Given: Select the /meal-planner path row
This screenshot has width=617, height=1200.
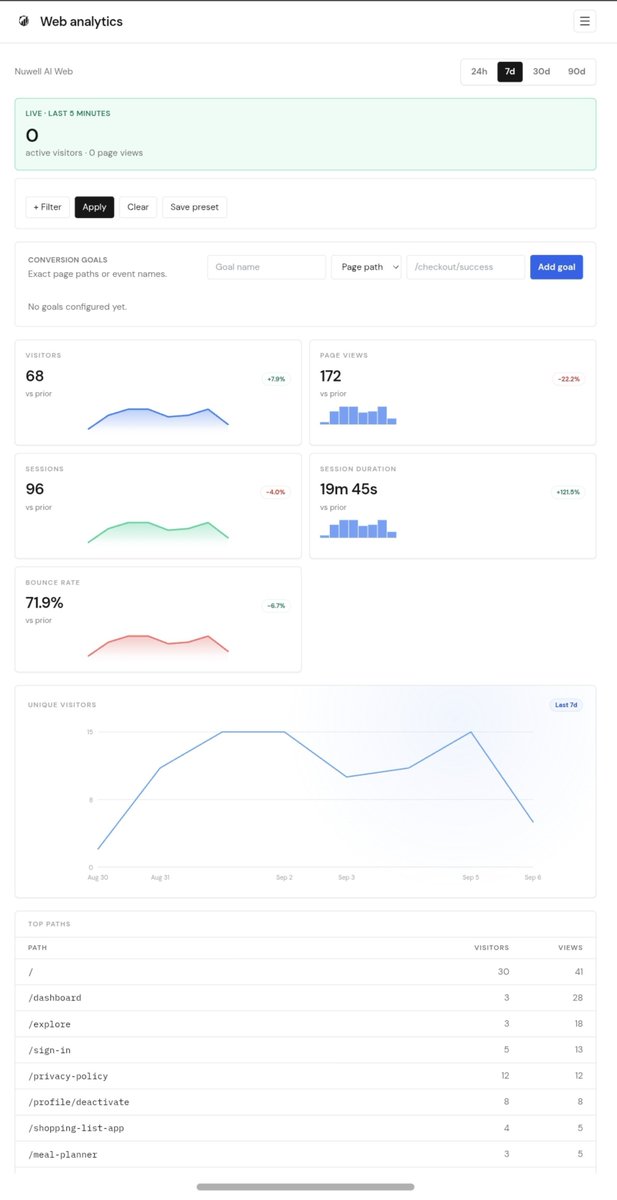Looking at the screenshot, I should coord(305,1154).
